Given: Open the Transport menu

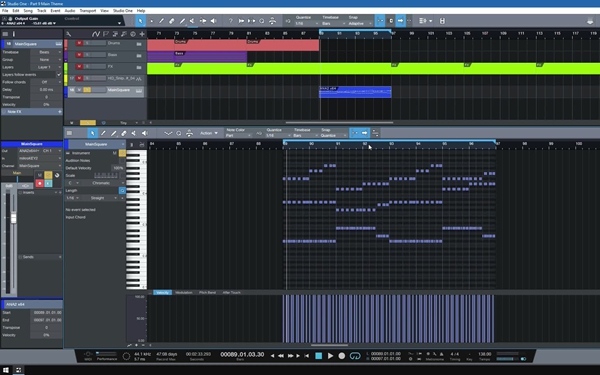Looking at the screenshot, I should pyautogui.click(x=88, y=11).
